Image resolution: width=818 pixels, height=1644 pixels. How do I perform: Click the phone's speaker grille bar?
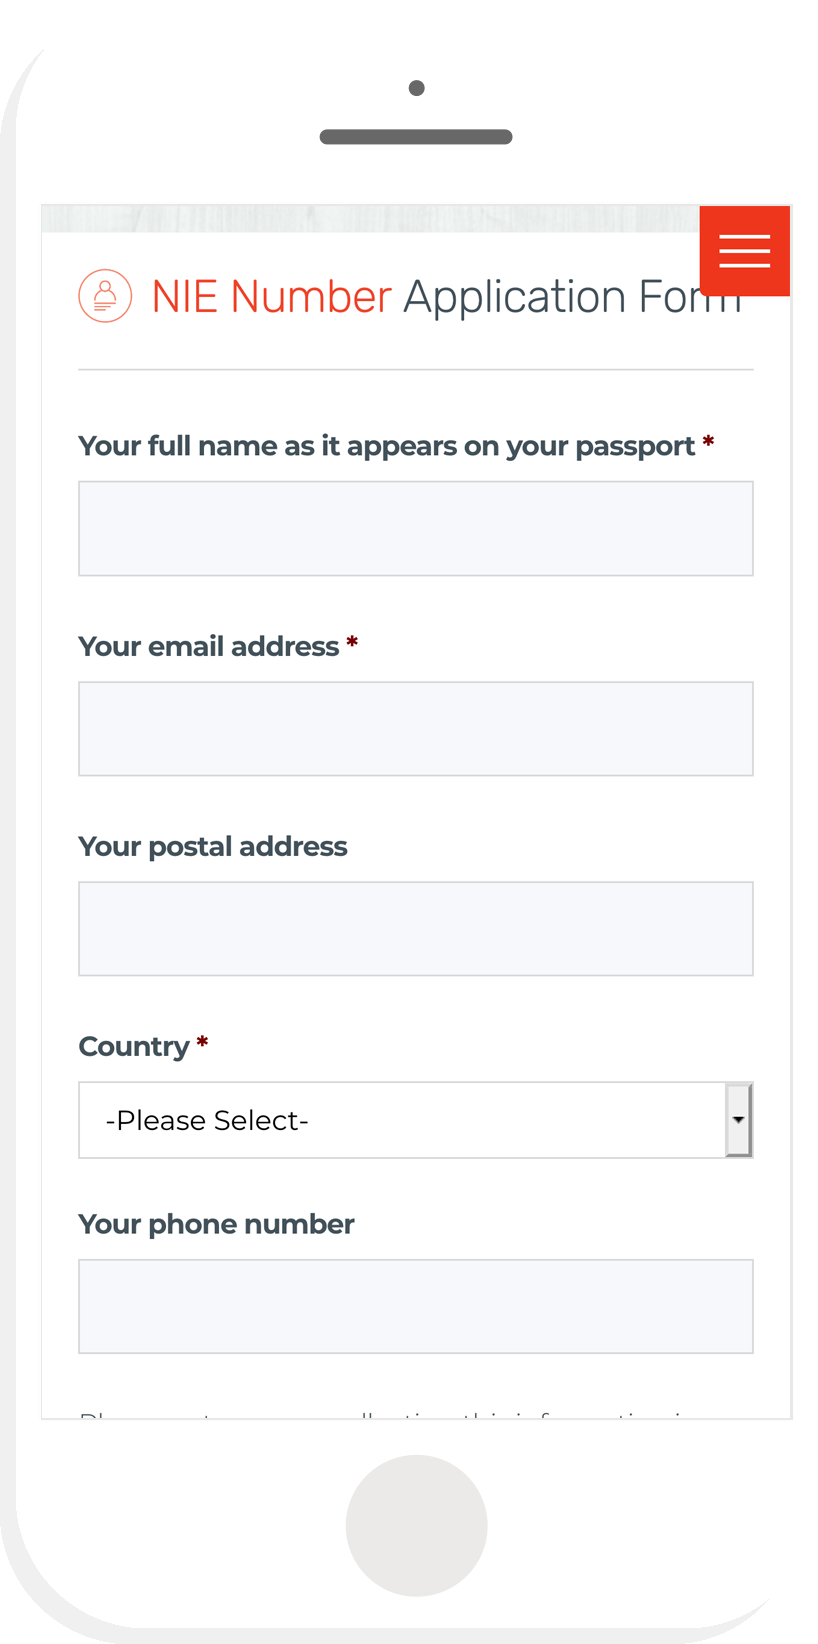click(416, 137)
